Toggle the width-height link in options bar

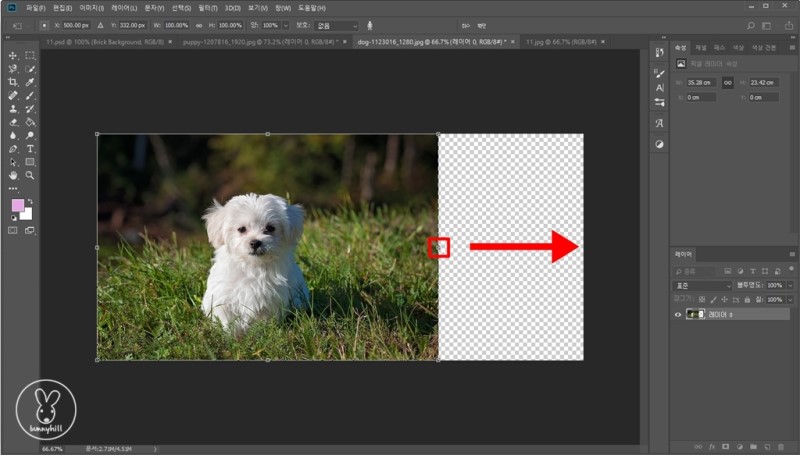click(201, 25)
